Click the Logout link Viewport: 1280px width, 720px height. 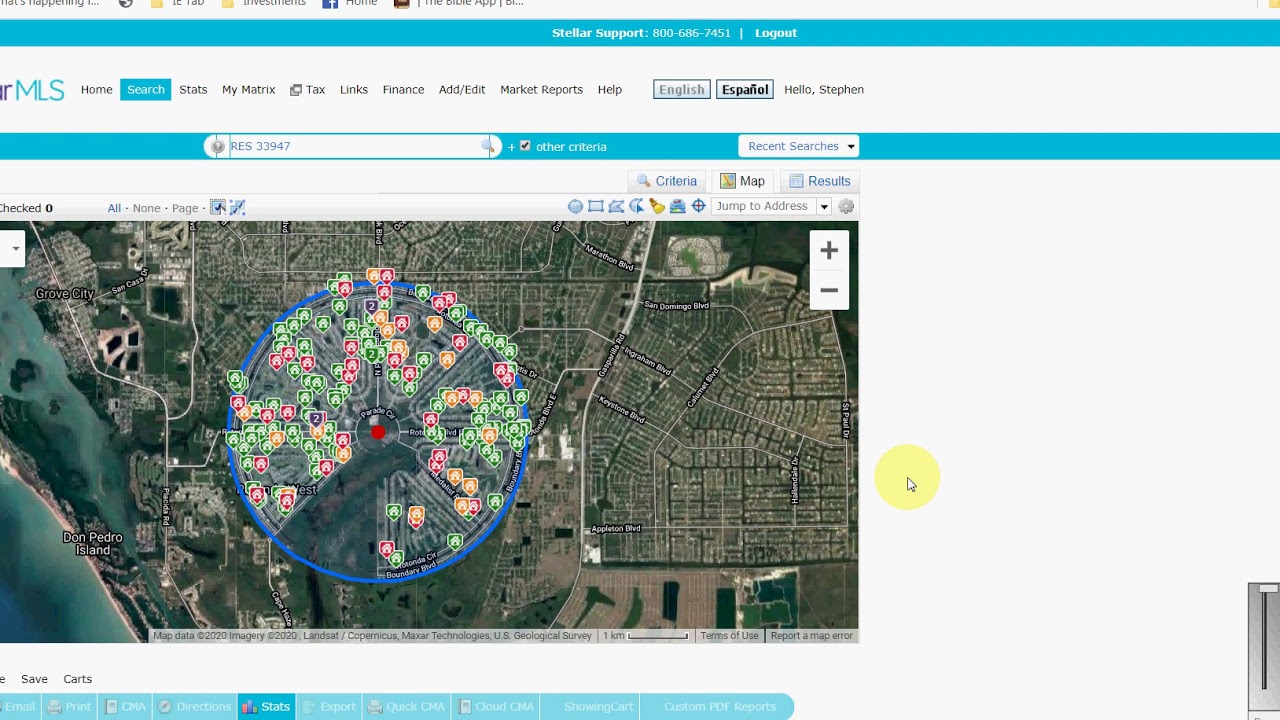pos(776,33)
